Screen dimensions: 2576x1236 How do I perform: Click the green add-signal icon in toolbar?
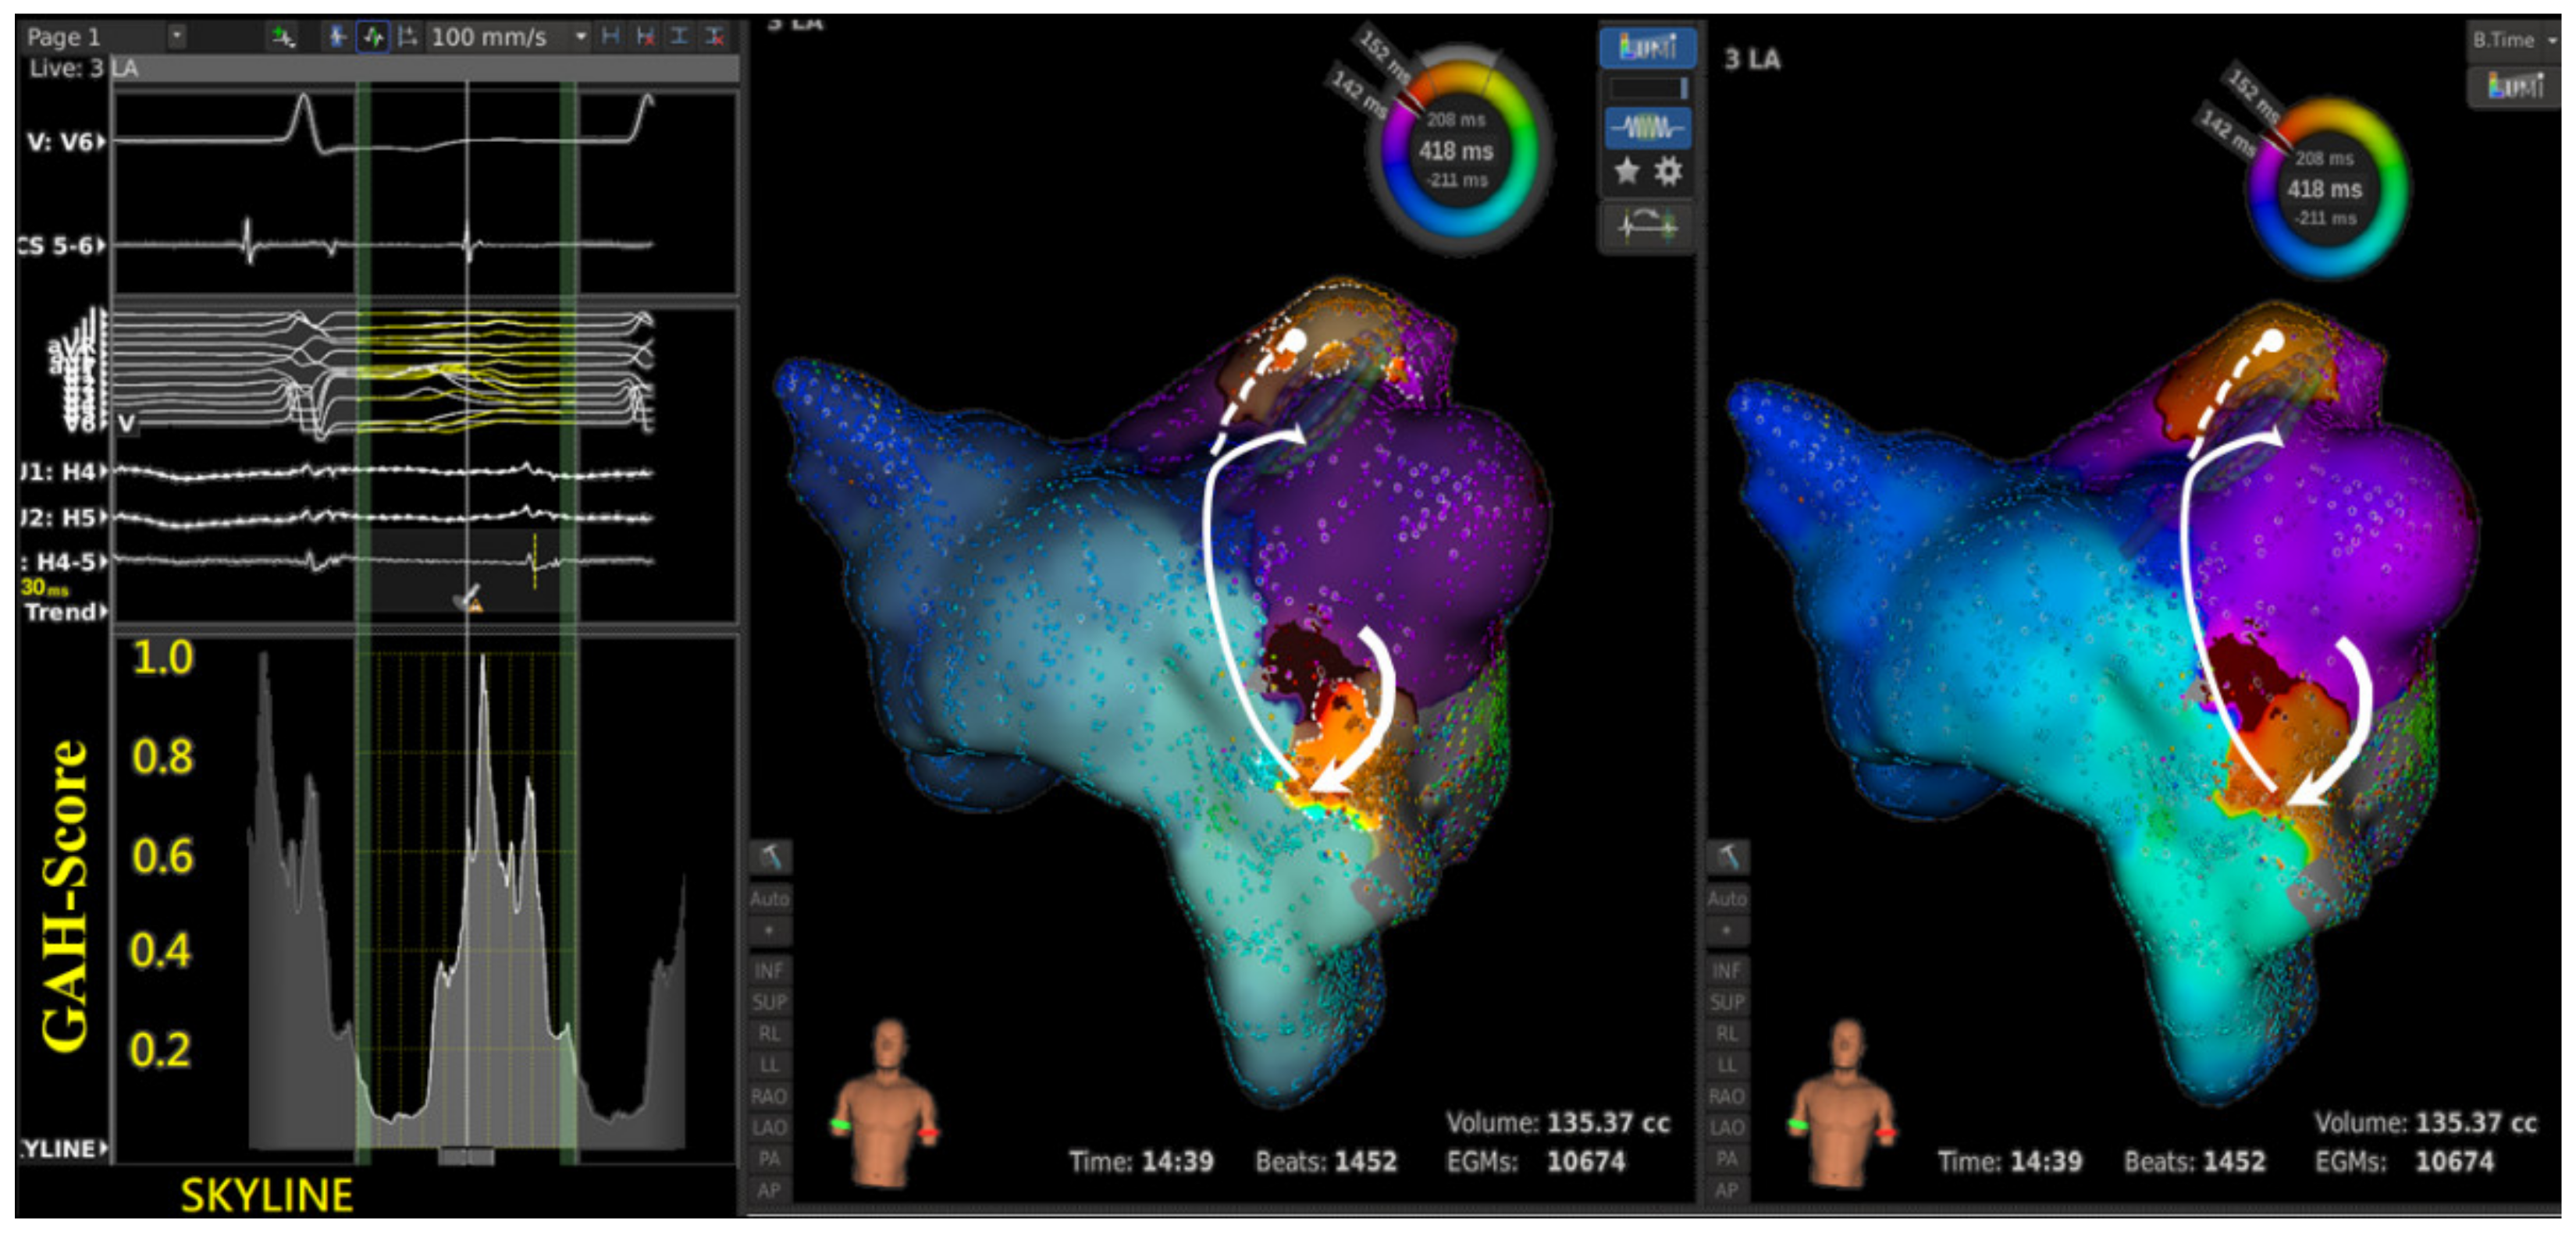(x=283, y=38)
